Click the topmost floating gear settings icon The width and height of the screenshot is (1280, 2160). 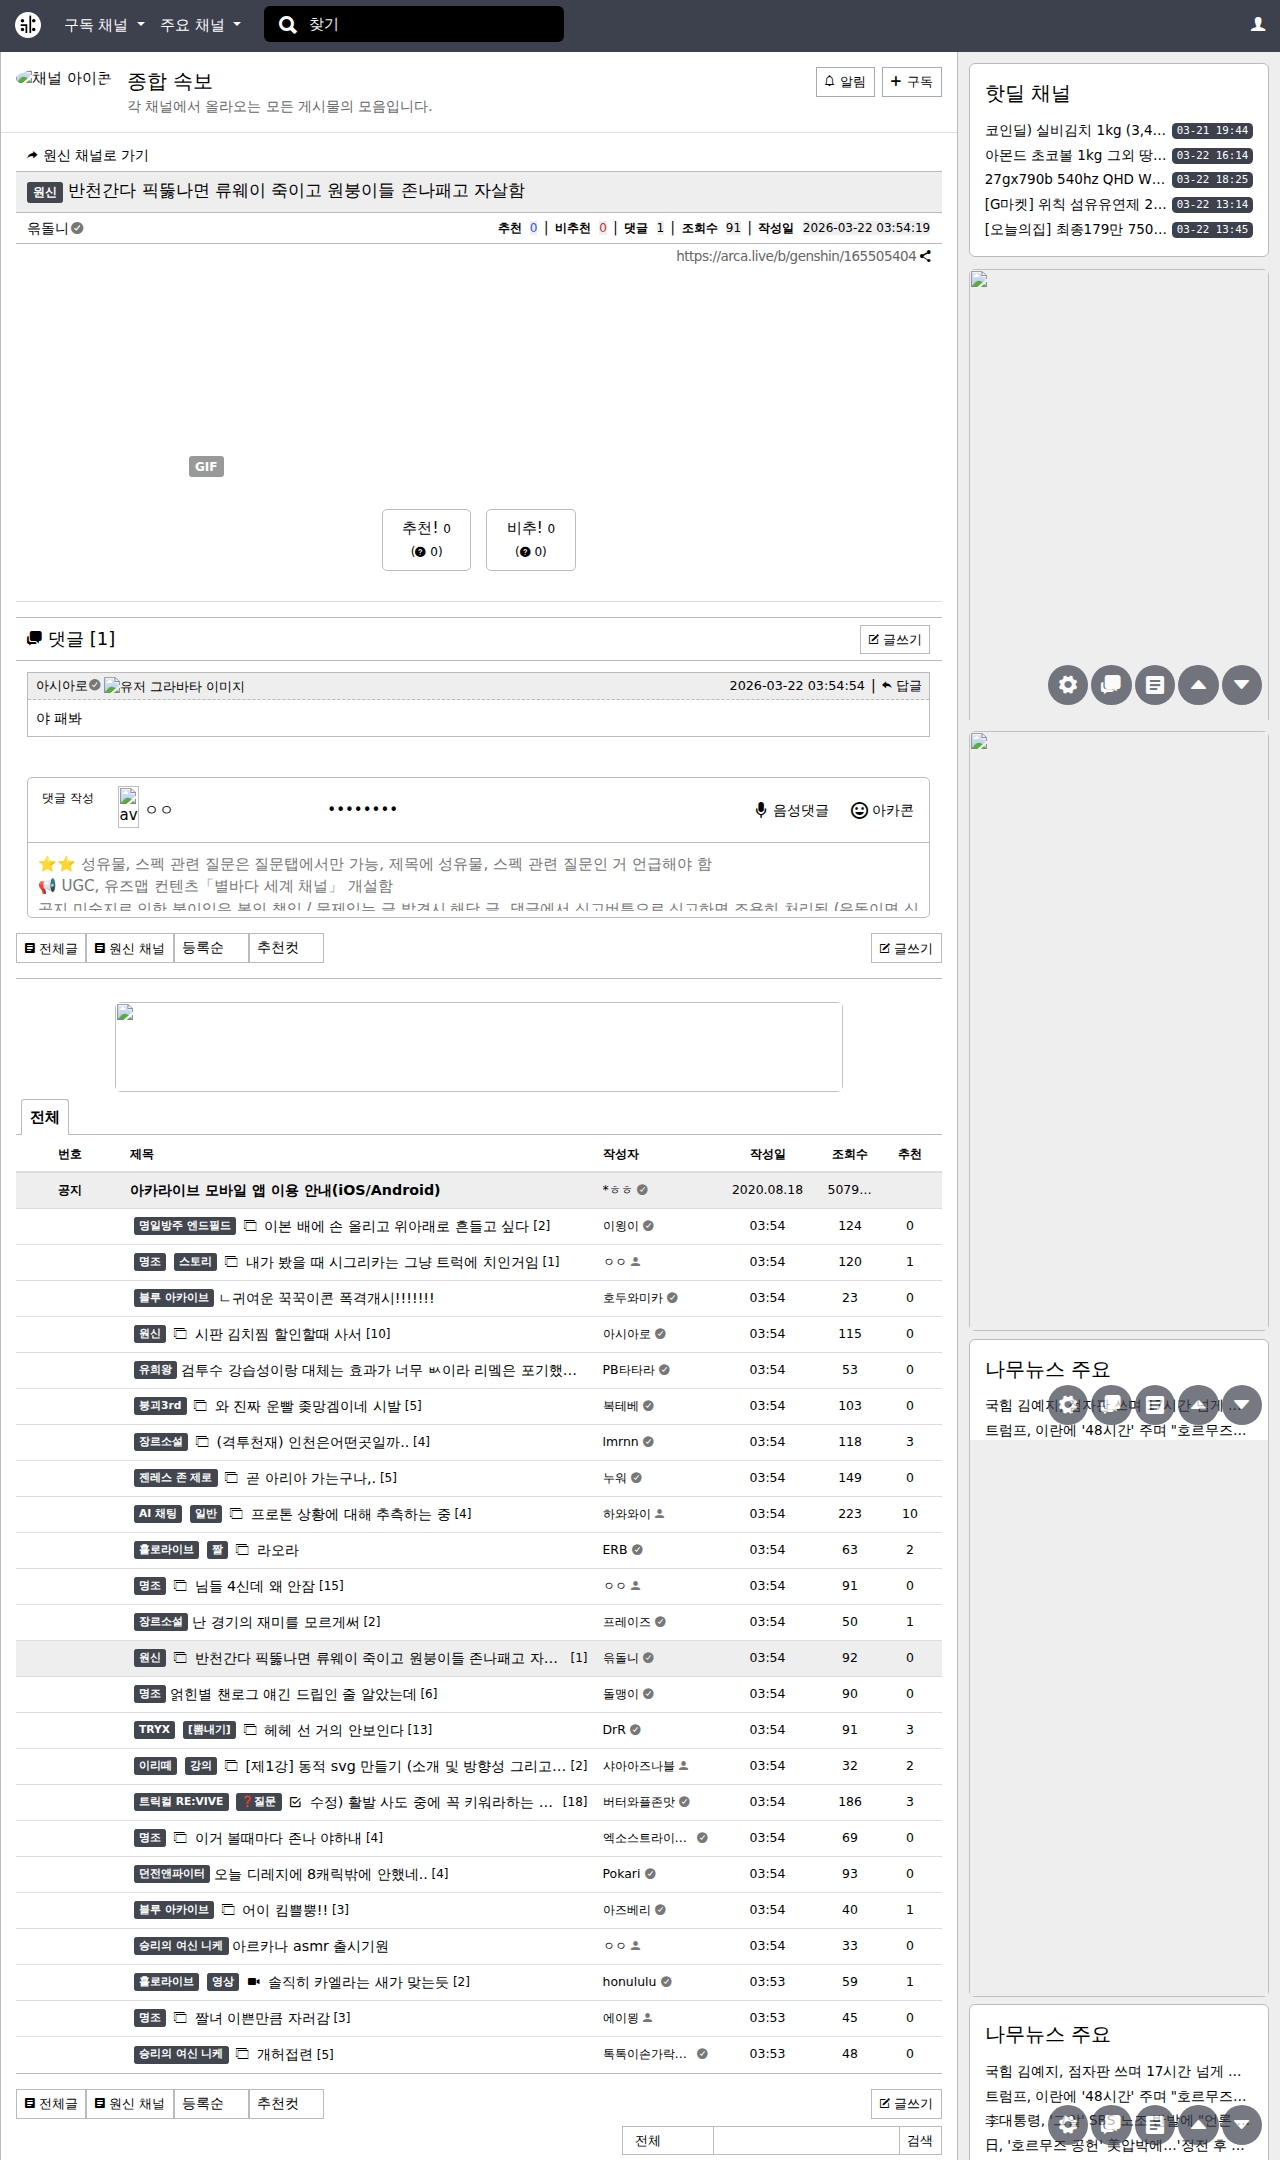(x=1067, y=685)
